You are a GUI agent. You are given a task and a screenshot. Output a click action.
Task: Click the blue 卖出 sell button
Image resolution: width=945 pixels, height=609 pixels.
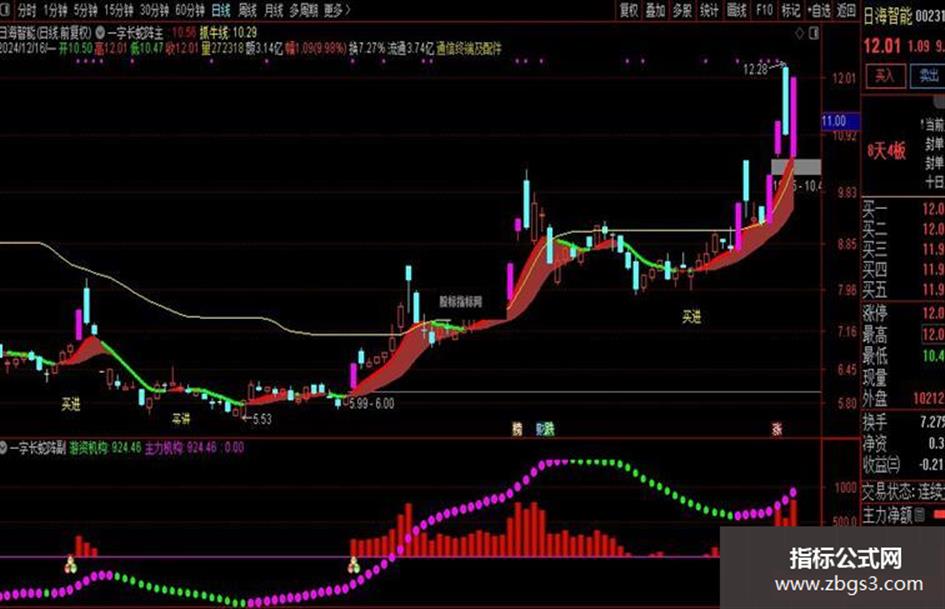pos(928,76)
